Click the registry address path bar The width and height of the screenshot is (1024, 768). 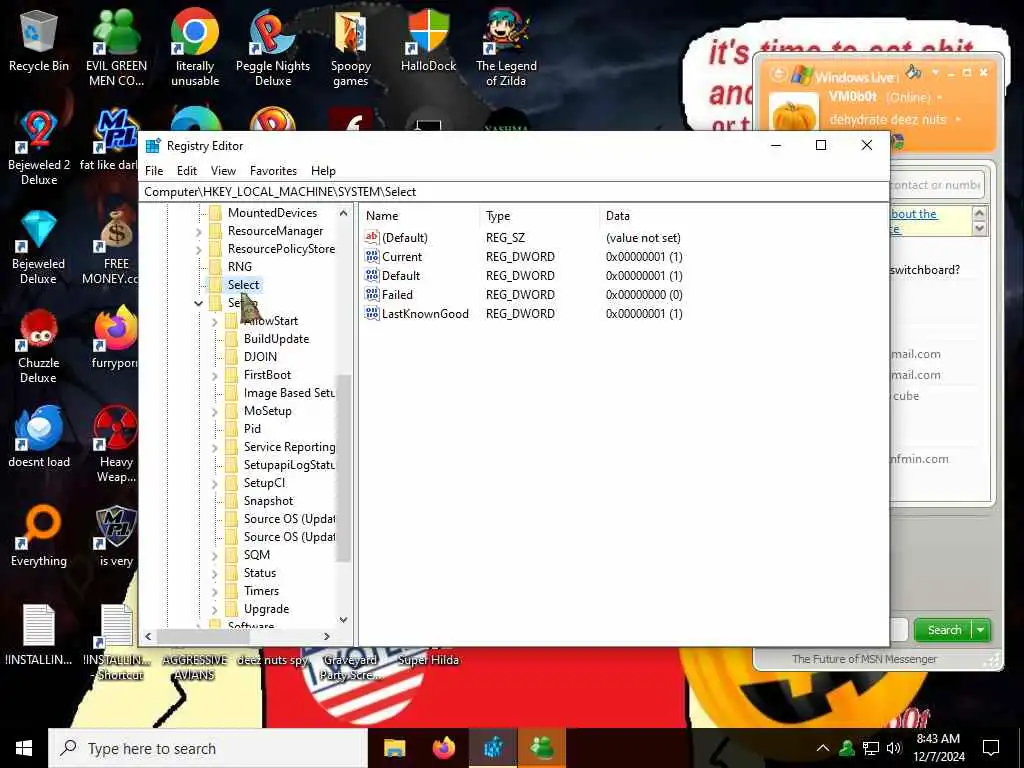pos(514,192)
